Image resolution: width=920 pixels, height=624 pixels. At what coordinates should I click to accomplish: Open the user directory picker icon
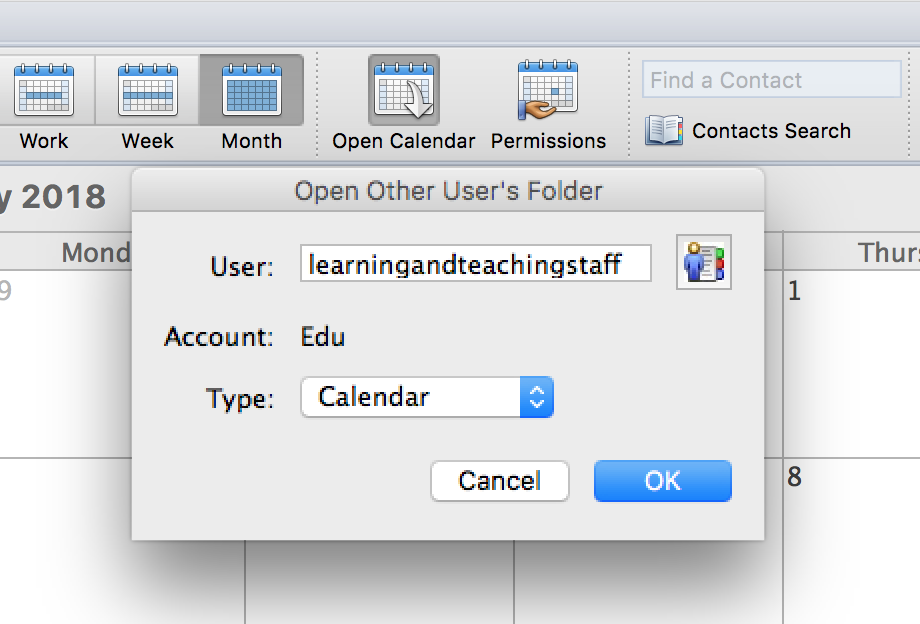703,262
